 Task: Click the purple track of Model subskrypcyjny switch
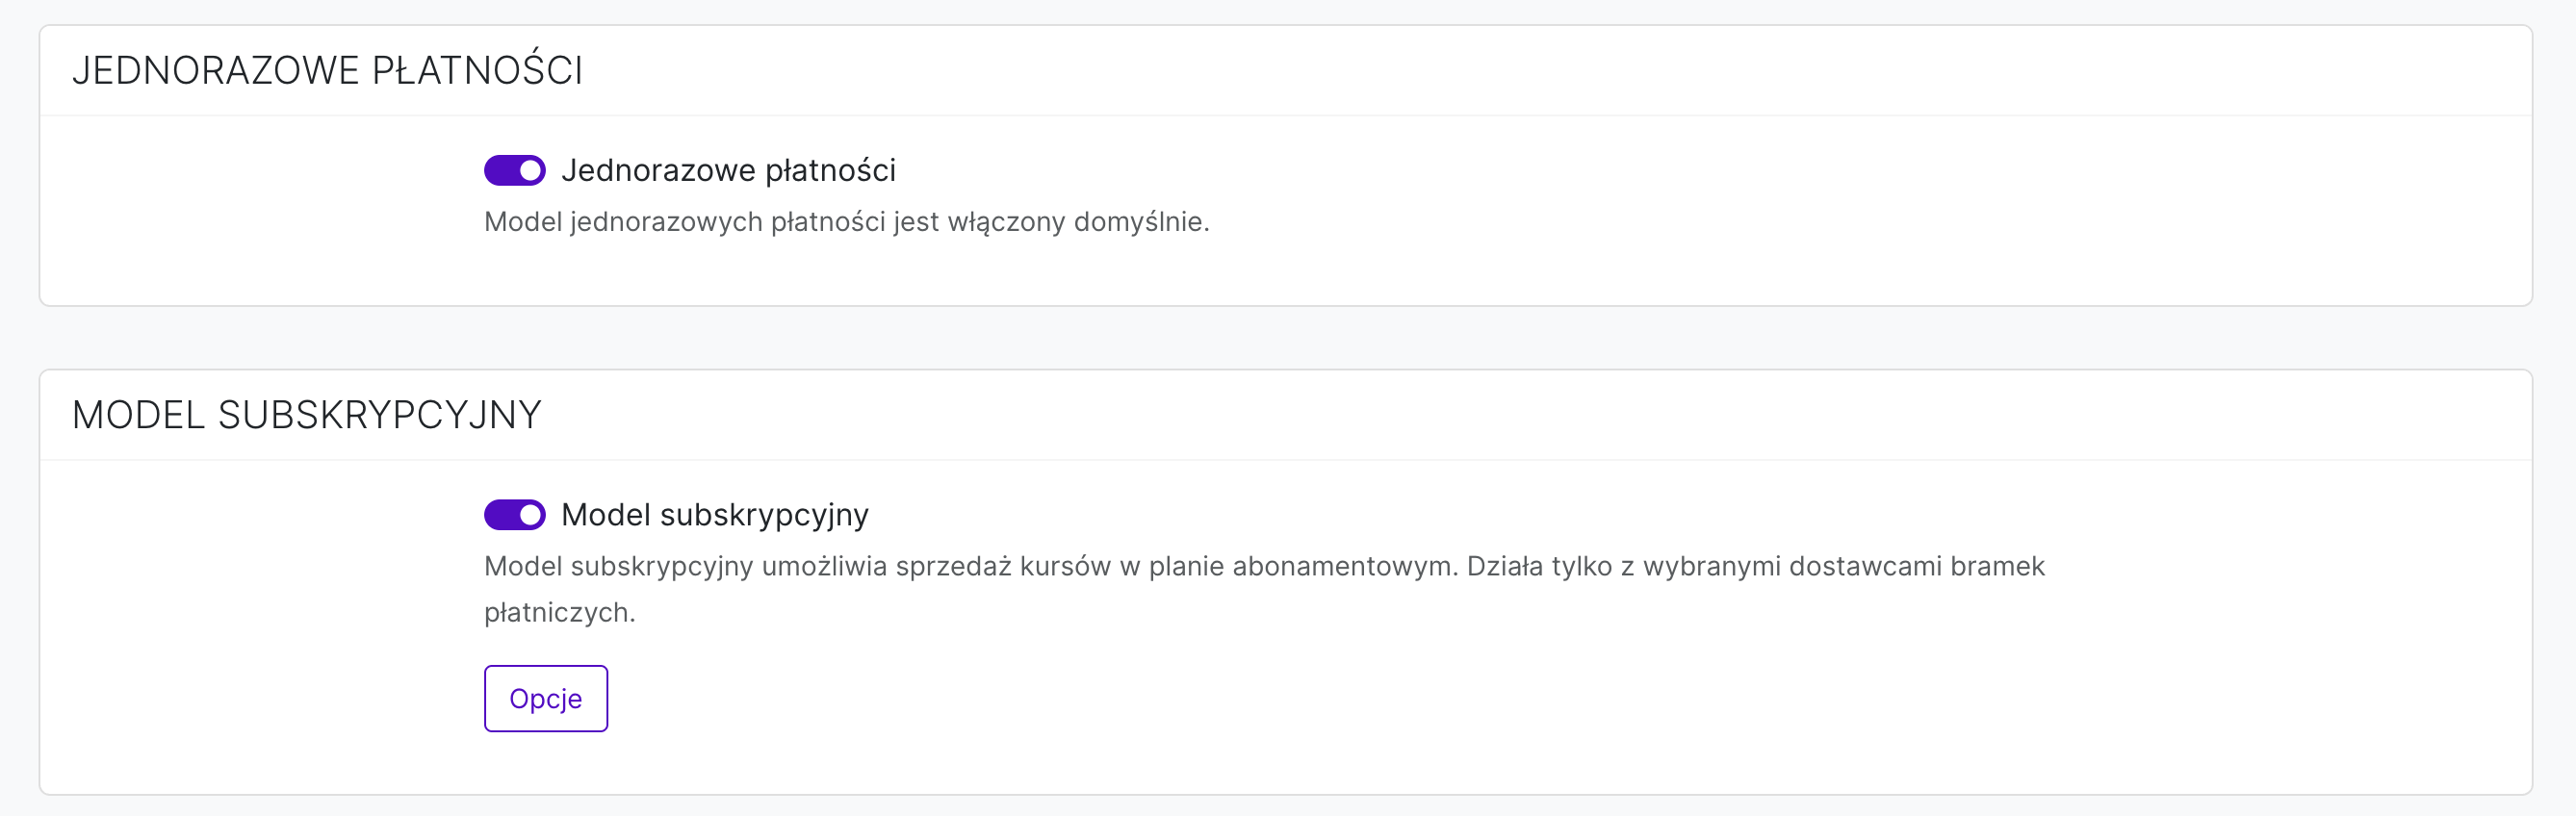(500, 515)
